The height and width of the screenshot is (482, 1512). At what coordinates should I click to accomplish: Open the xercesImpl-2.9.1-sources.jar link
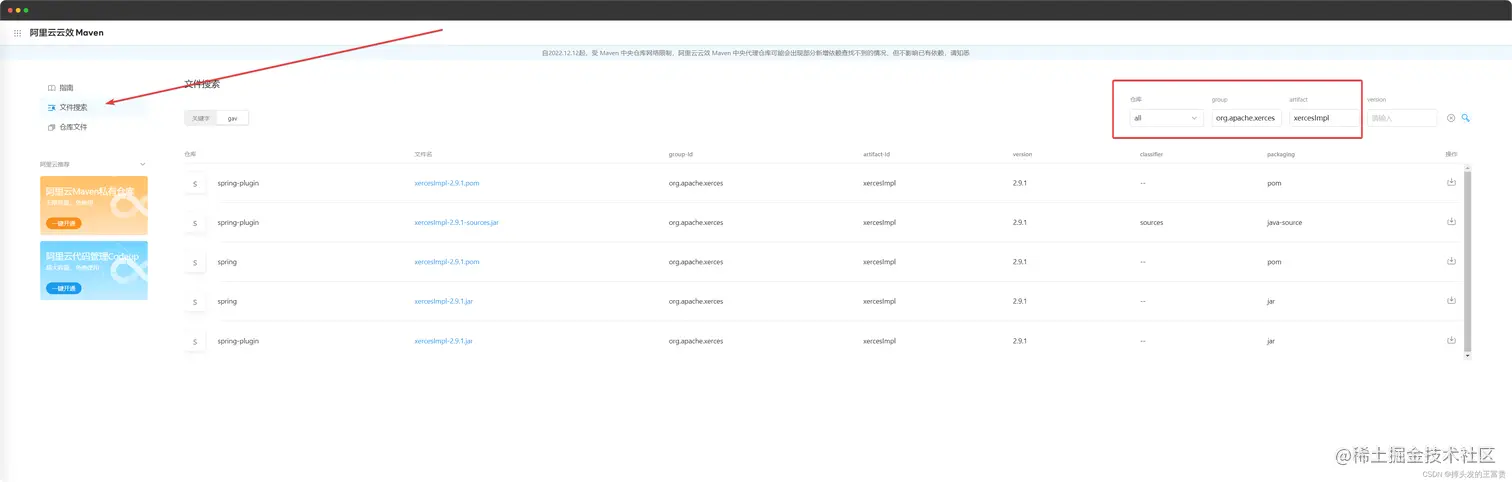(x=456, y=222)
